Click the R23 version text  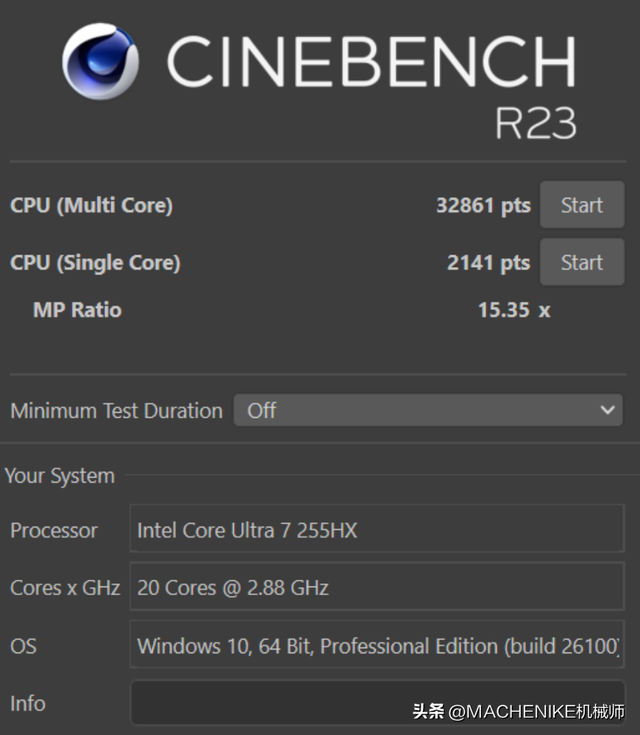coord(536,123)
